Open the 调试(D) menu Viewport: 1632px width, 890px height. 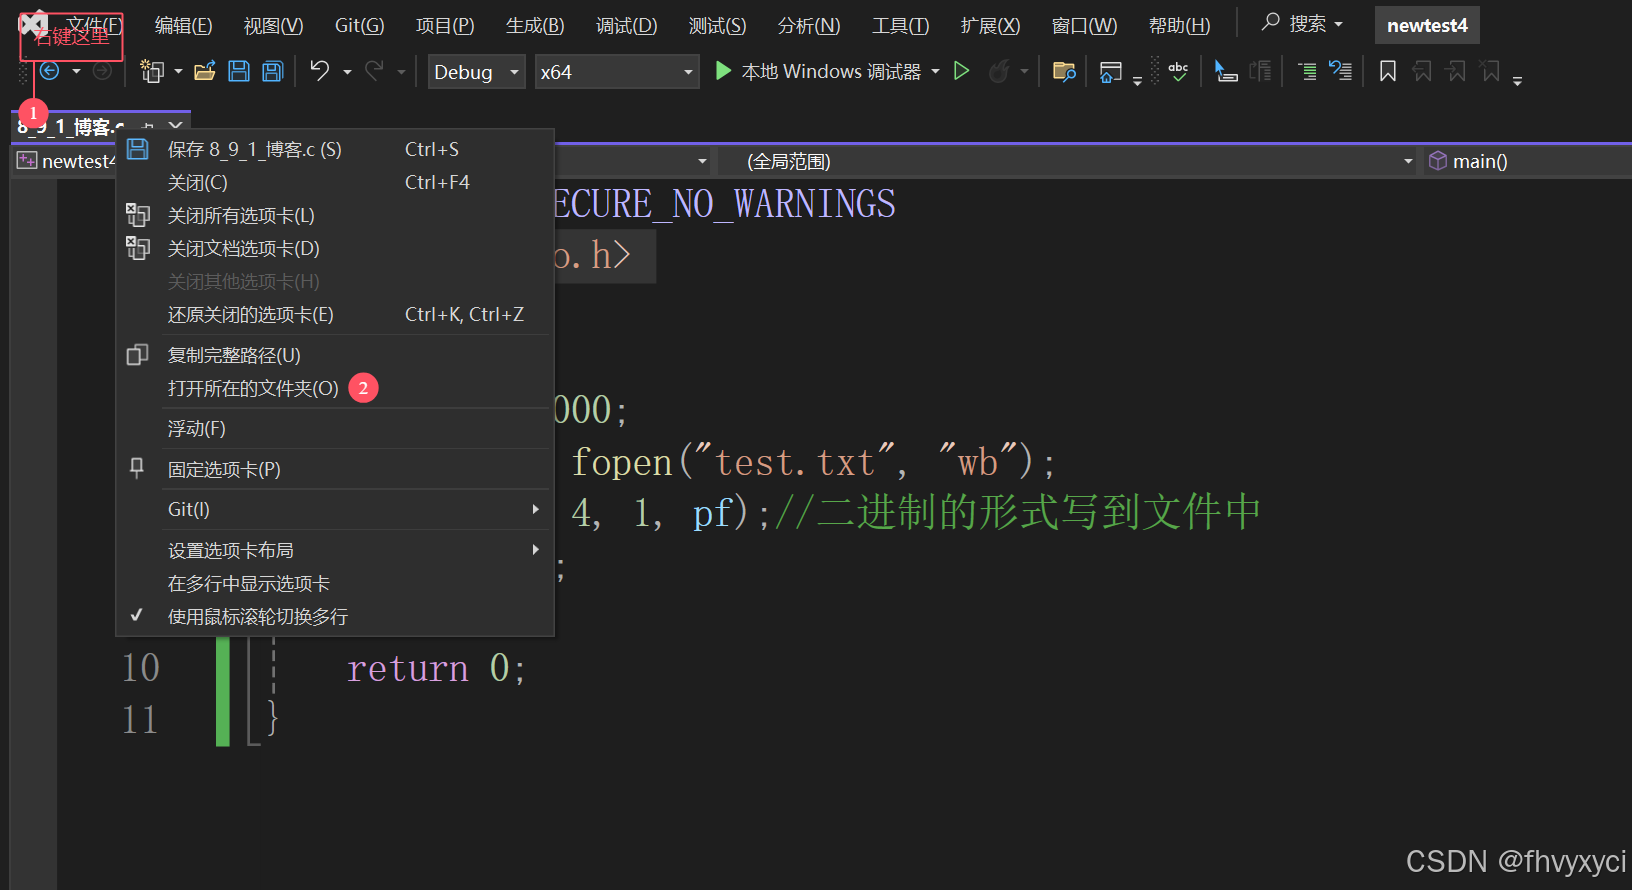point(627,25)
